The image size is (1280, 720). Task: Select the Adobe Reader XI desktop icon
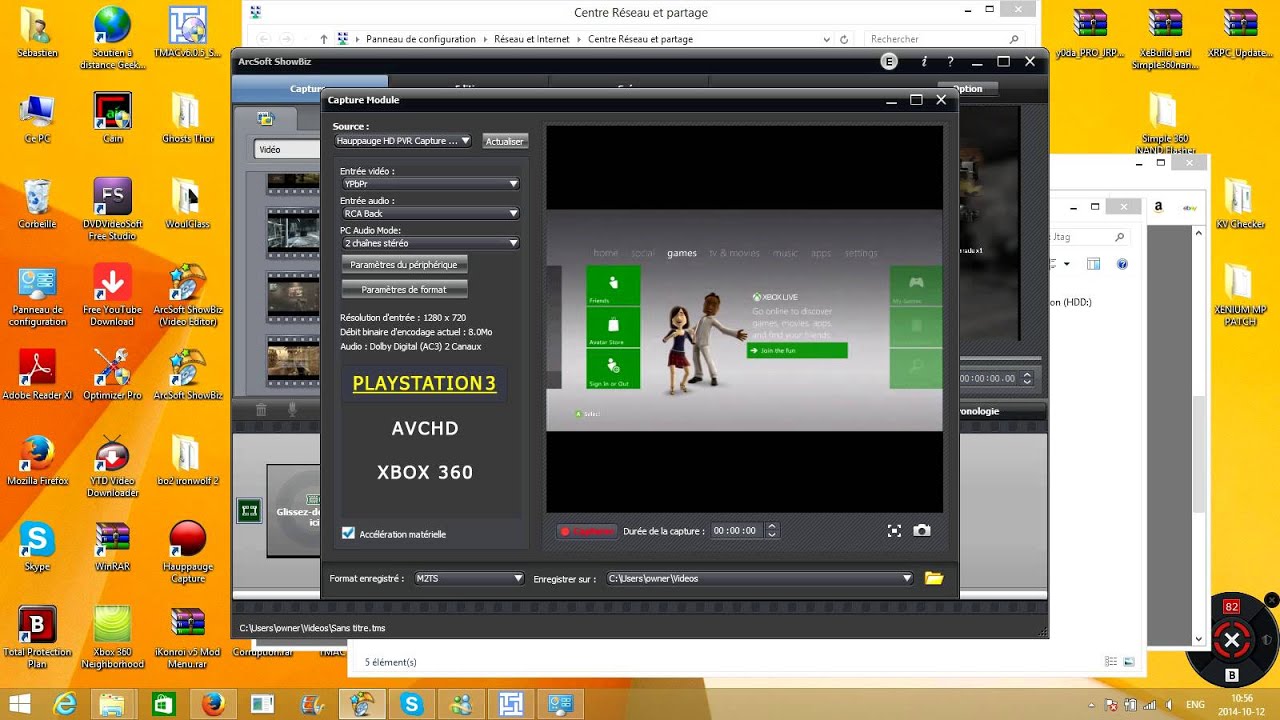pos(37,375)
